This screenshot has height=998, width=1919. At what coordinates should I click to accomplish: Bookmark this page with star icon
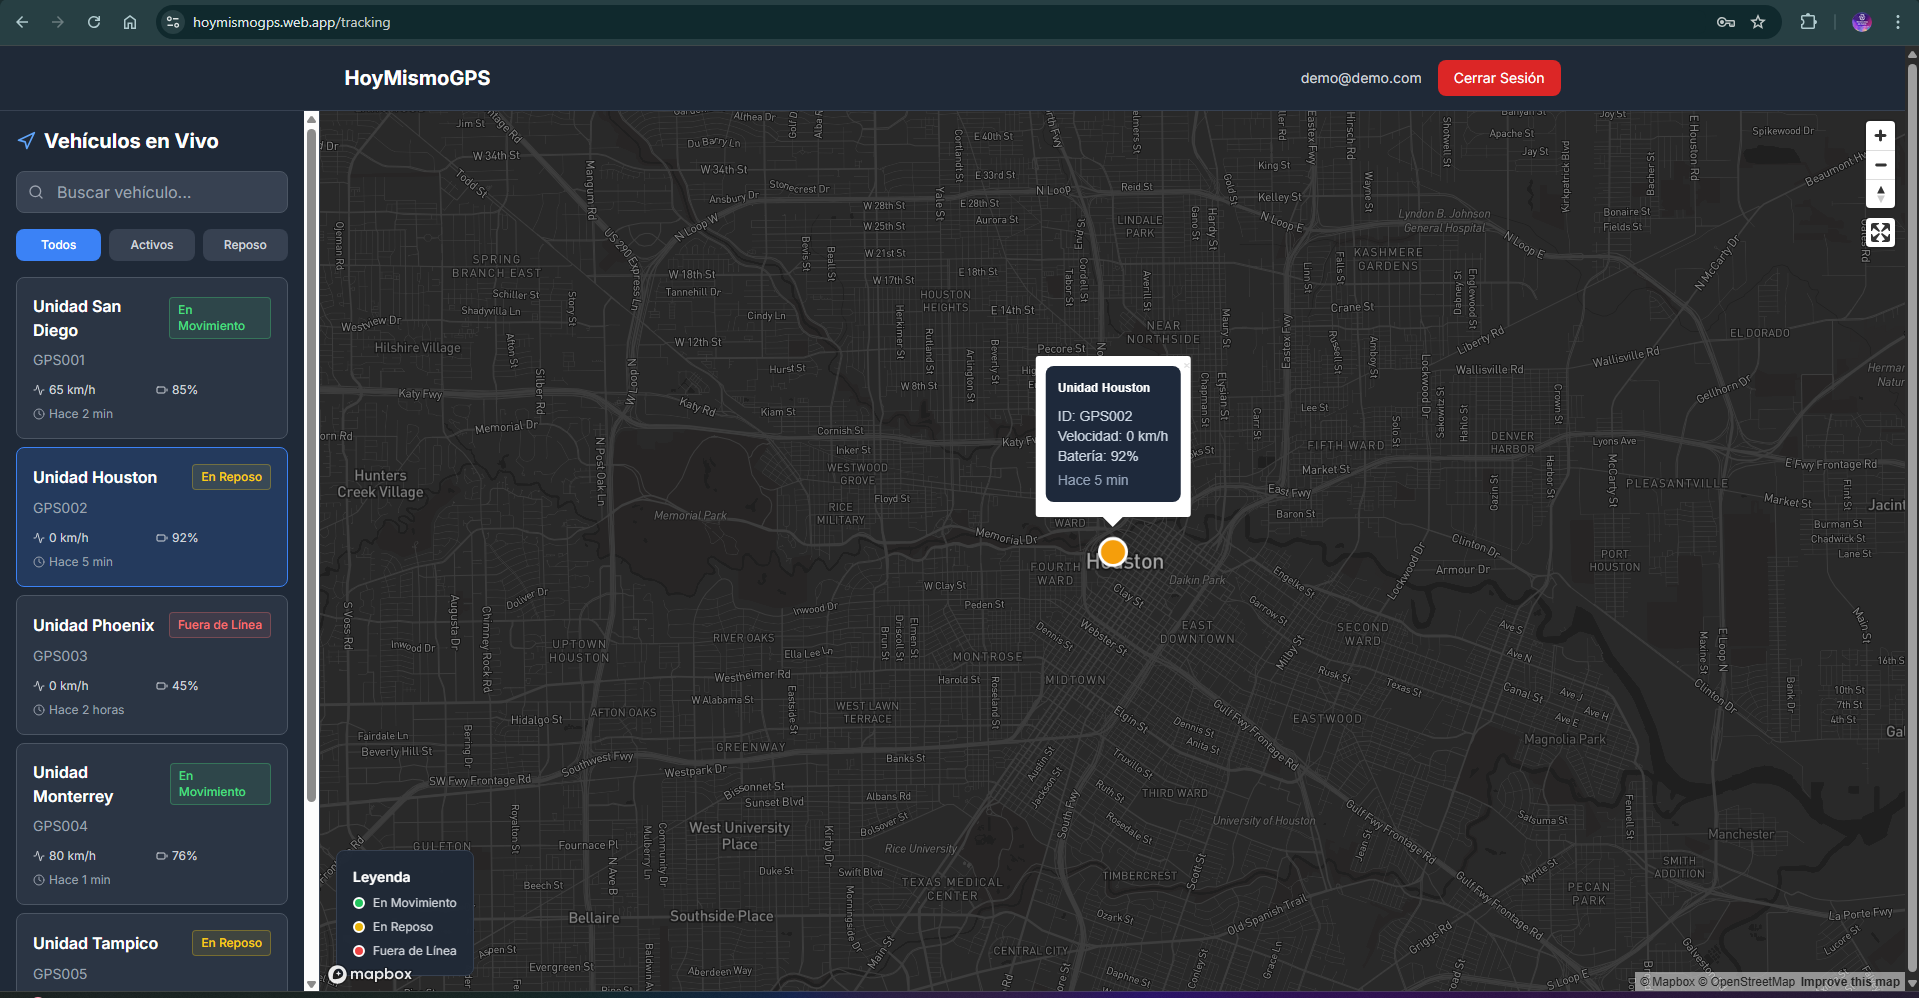point(1758,22)
